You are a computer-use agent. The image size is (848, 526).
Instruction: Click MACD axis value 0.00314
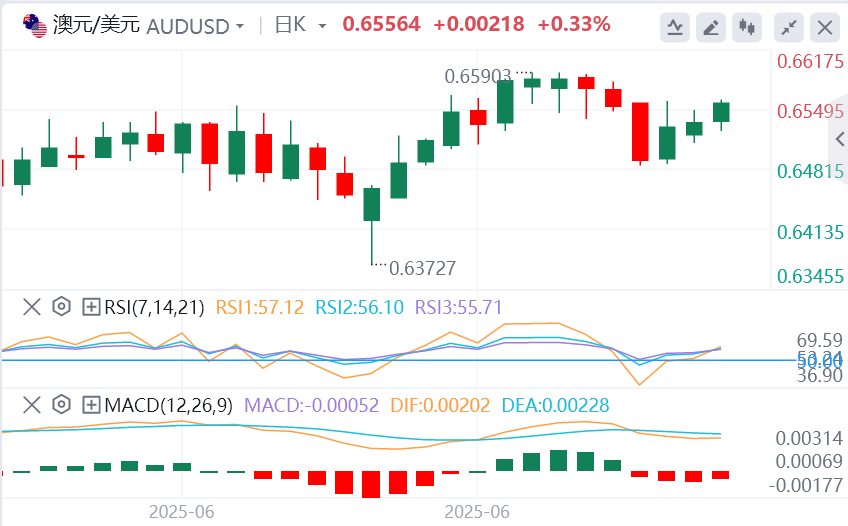pos(809,438)
